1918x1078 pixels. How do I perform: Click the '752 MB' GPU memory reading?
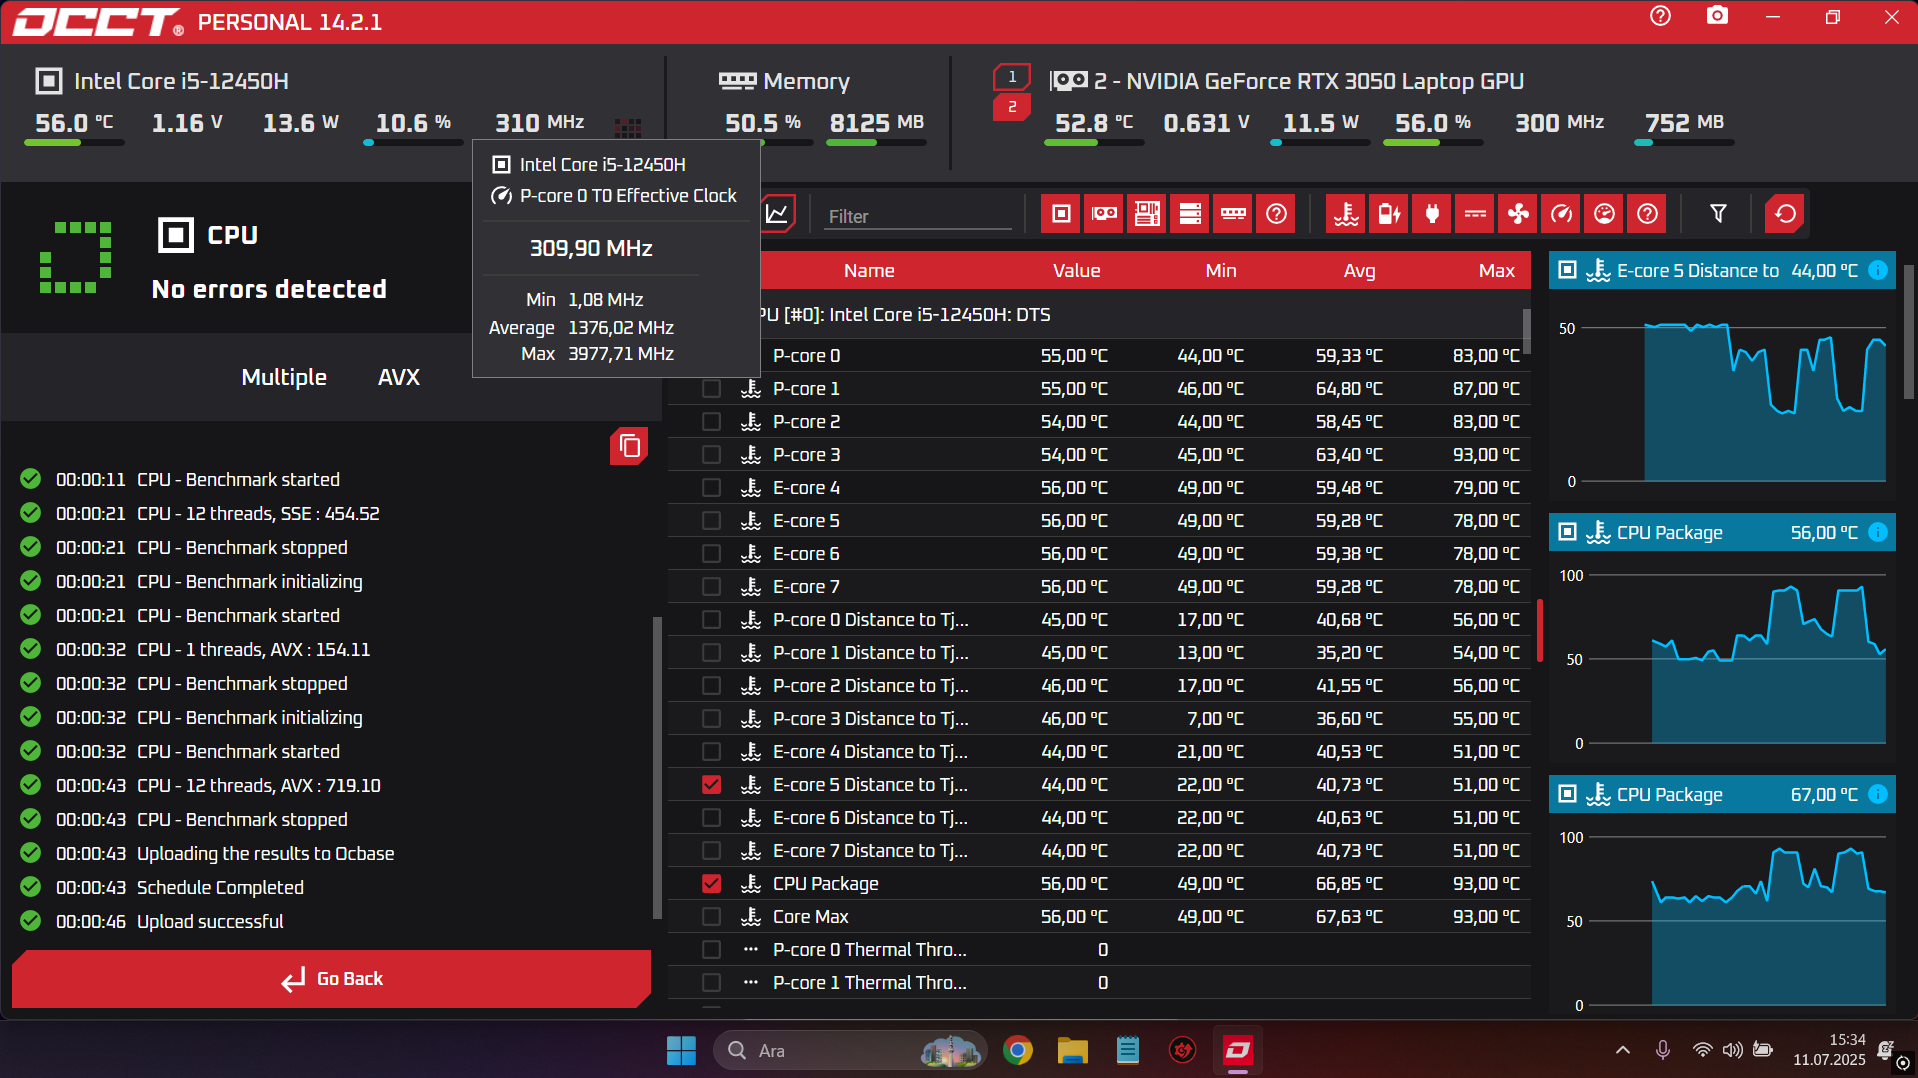(1685, 123)
